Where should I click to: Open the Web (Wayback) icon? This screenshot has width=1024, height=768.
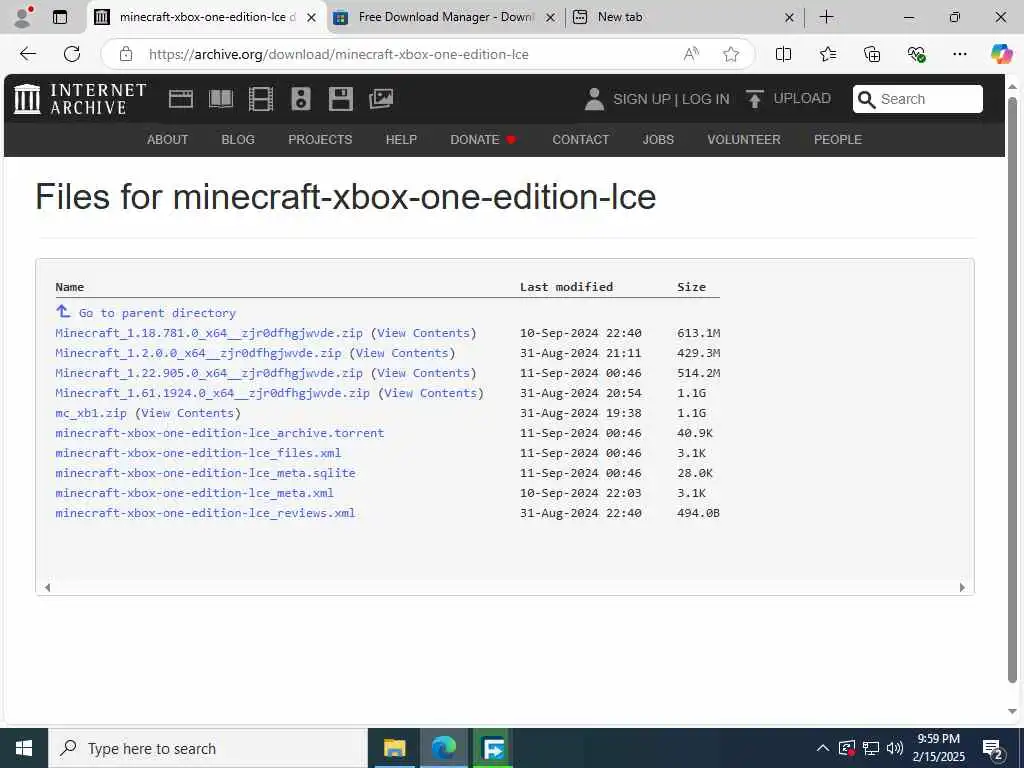tap(181, 99)
